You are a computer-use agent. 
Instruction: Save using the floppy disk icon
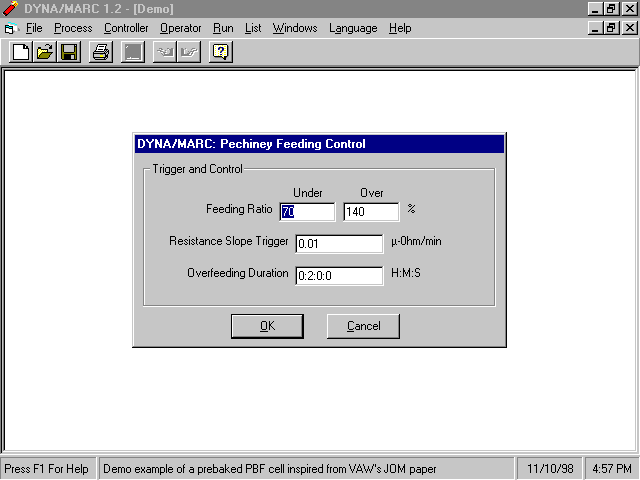[69, 52]
